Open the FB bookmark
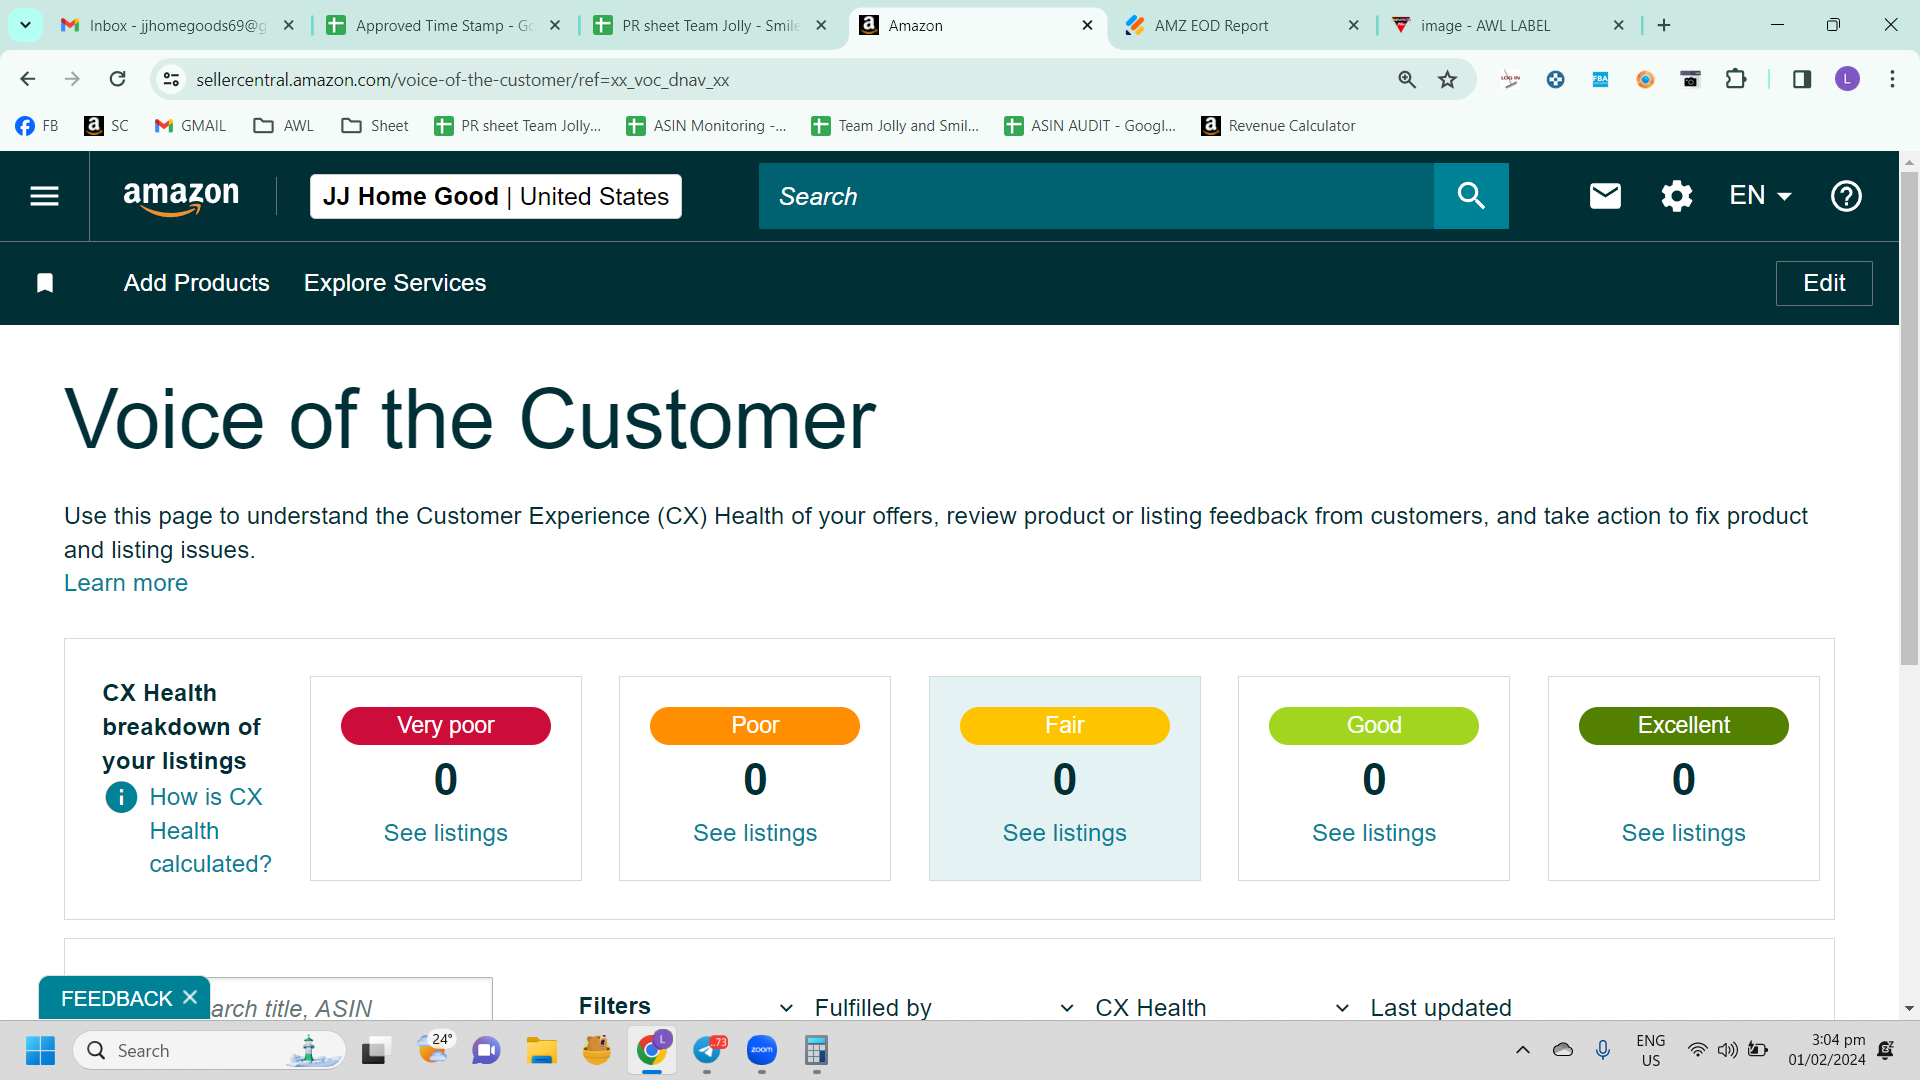This screenshot has width=1920, height=1080. [x=37, y=126]
